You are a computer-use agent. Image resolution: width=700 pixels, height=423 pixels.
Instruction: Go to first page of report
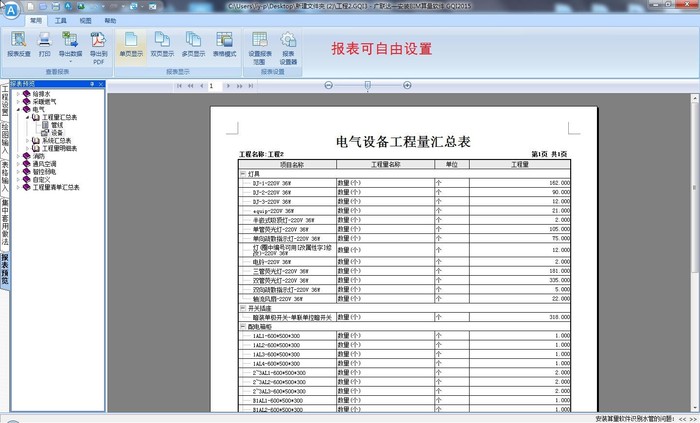click(x=179, y=86)
